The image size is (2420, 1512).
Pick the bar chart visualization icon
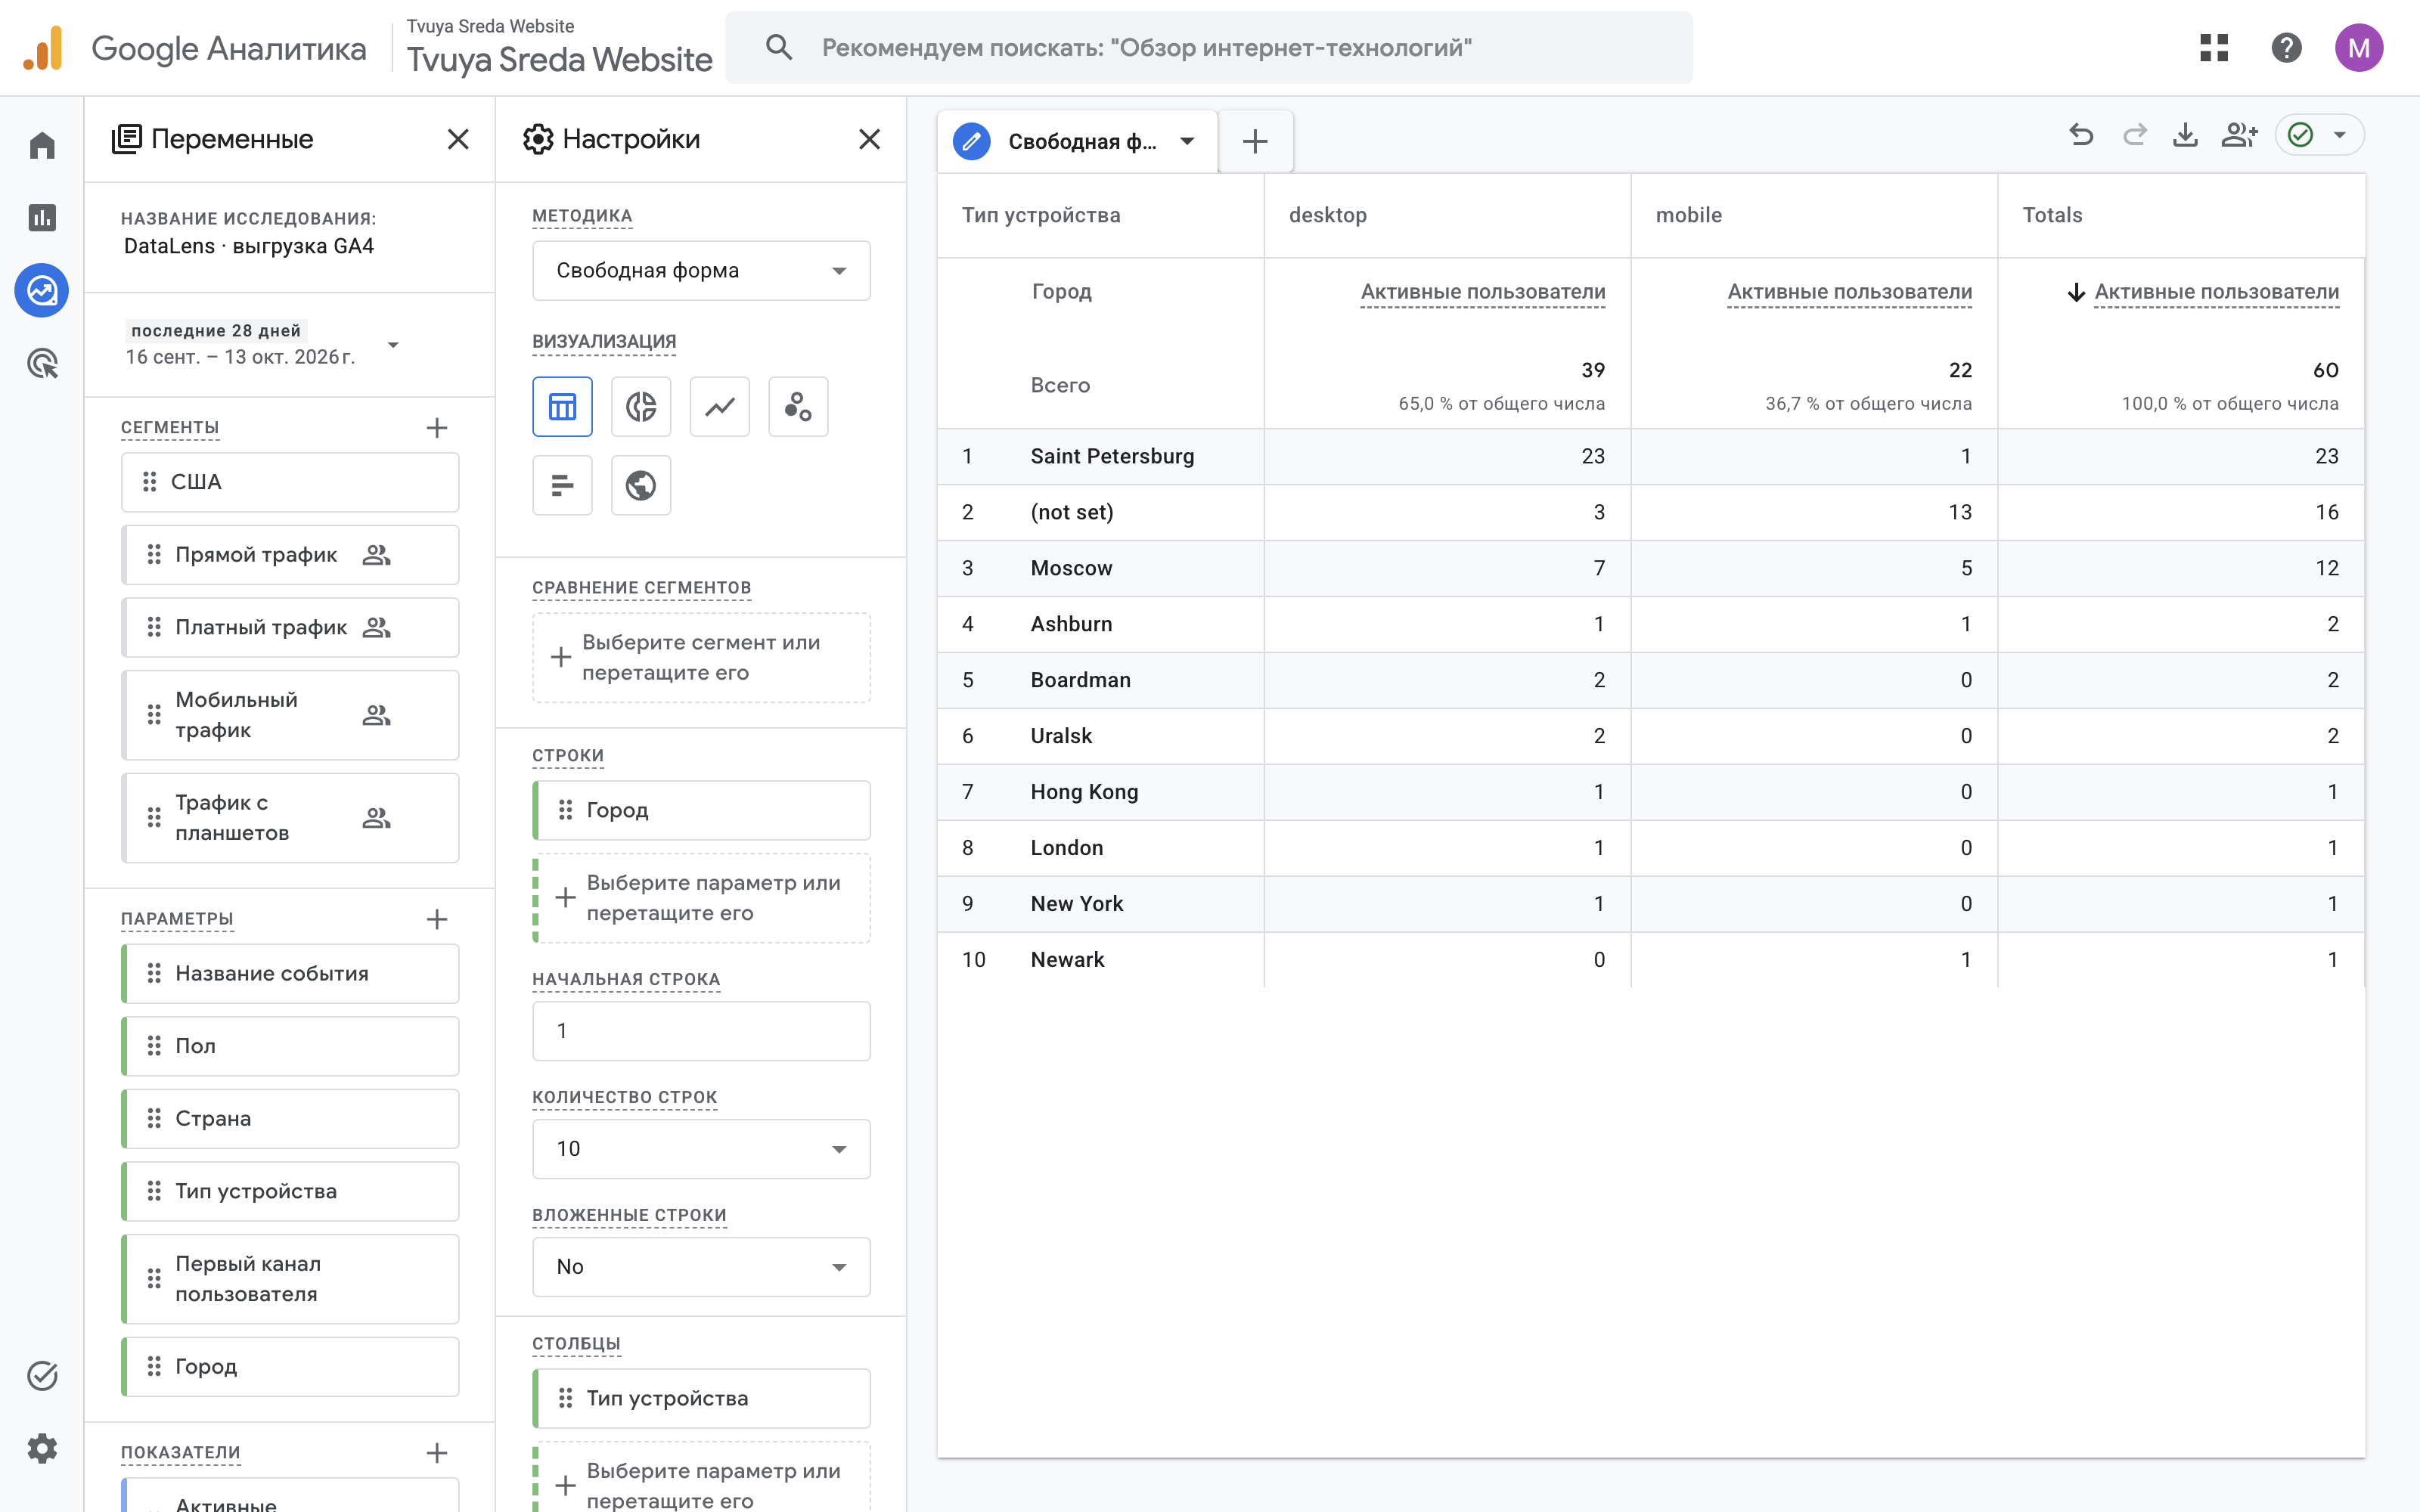click(562, 486)
